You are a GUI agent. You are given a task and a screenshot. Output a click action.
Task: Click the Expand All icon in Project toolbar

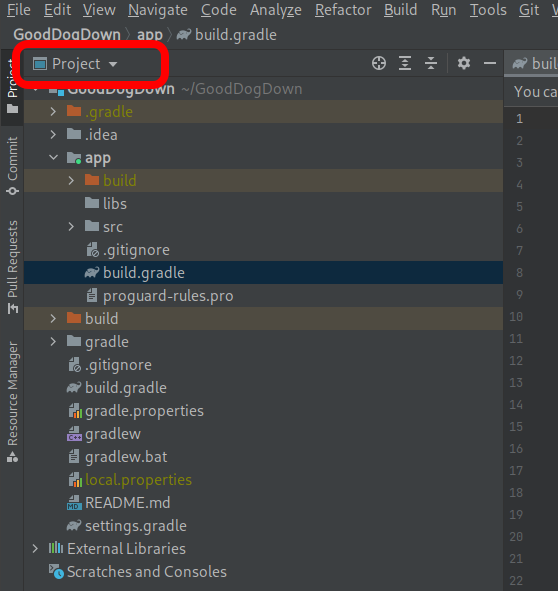click(405, 63)
